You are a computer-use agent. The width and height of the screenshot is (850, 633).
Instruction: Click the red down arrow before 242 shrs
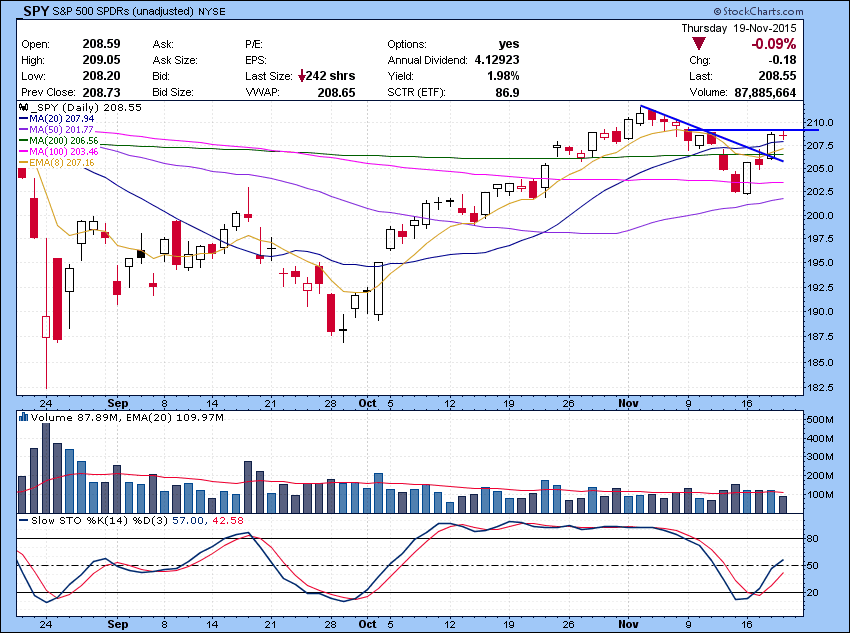(x=301, y=76)
